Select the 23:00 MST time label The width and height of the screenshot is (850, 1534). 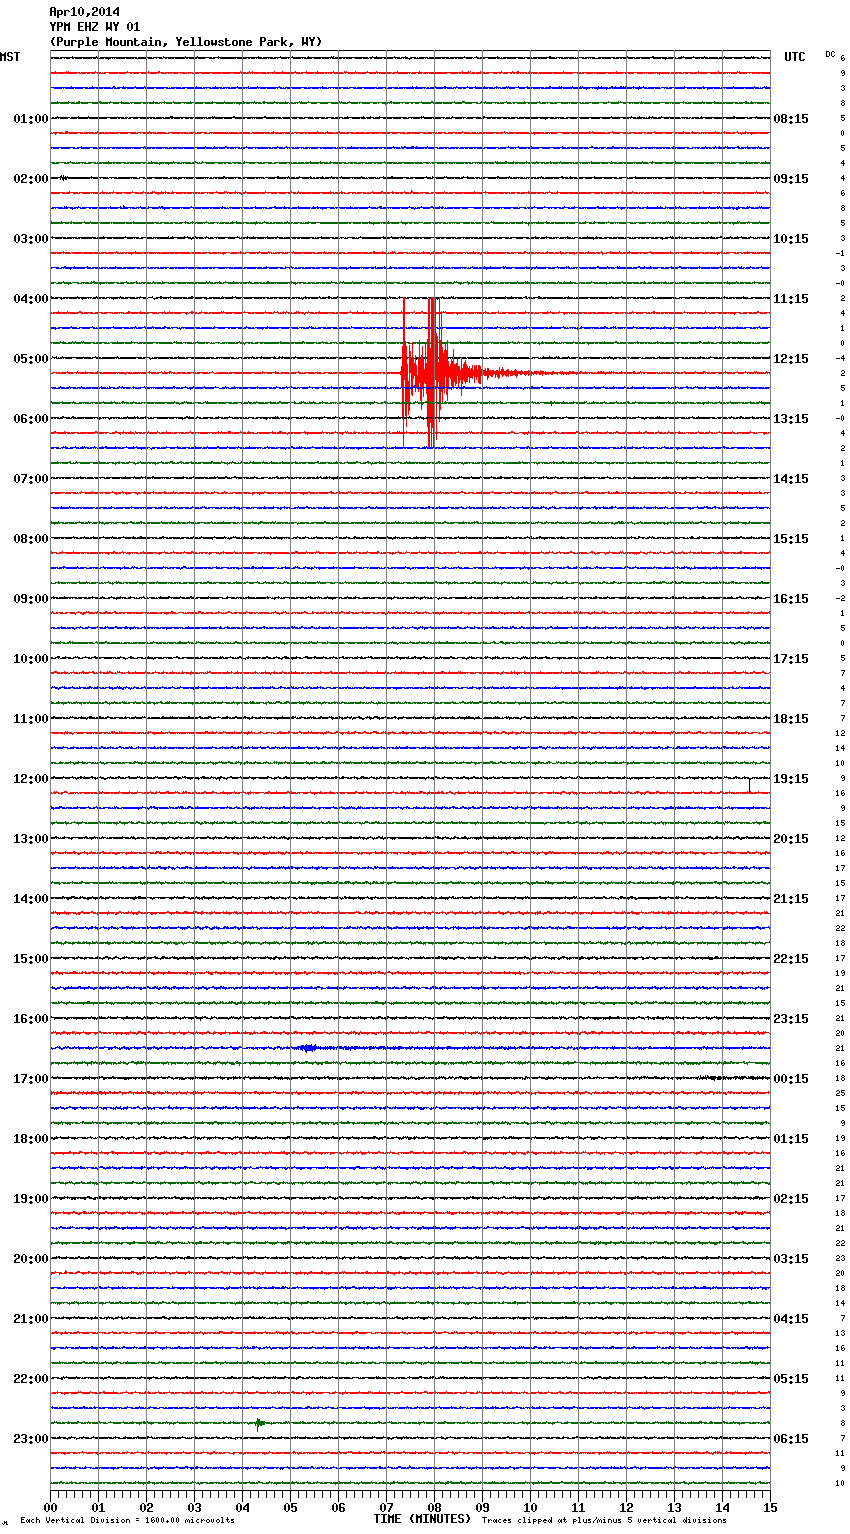point(30,1439)
